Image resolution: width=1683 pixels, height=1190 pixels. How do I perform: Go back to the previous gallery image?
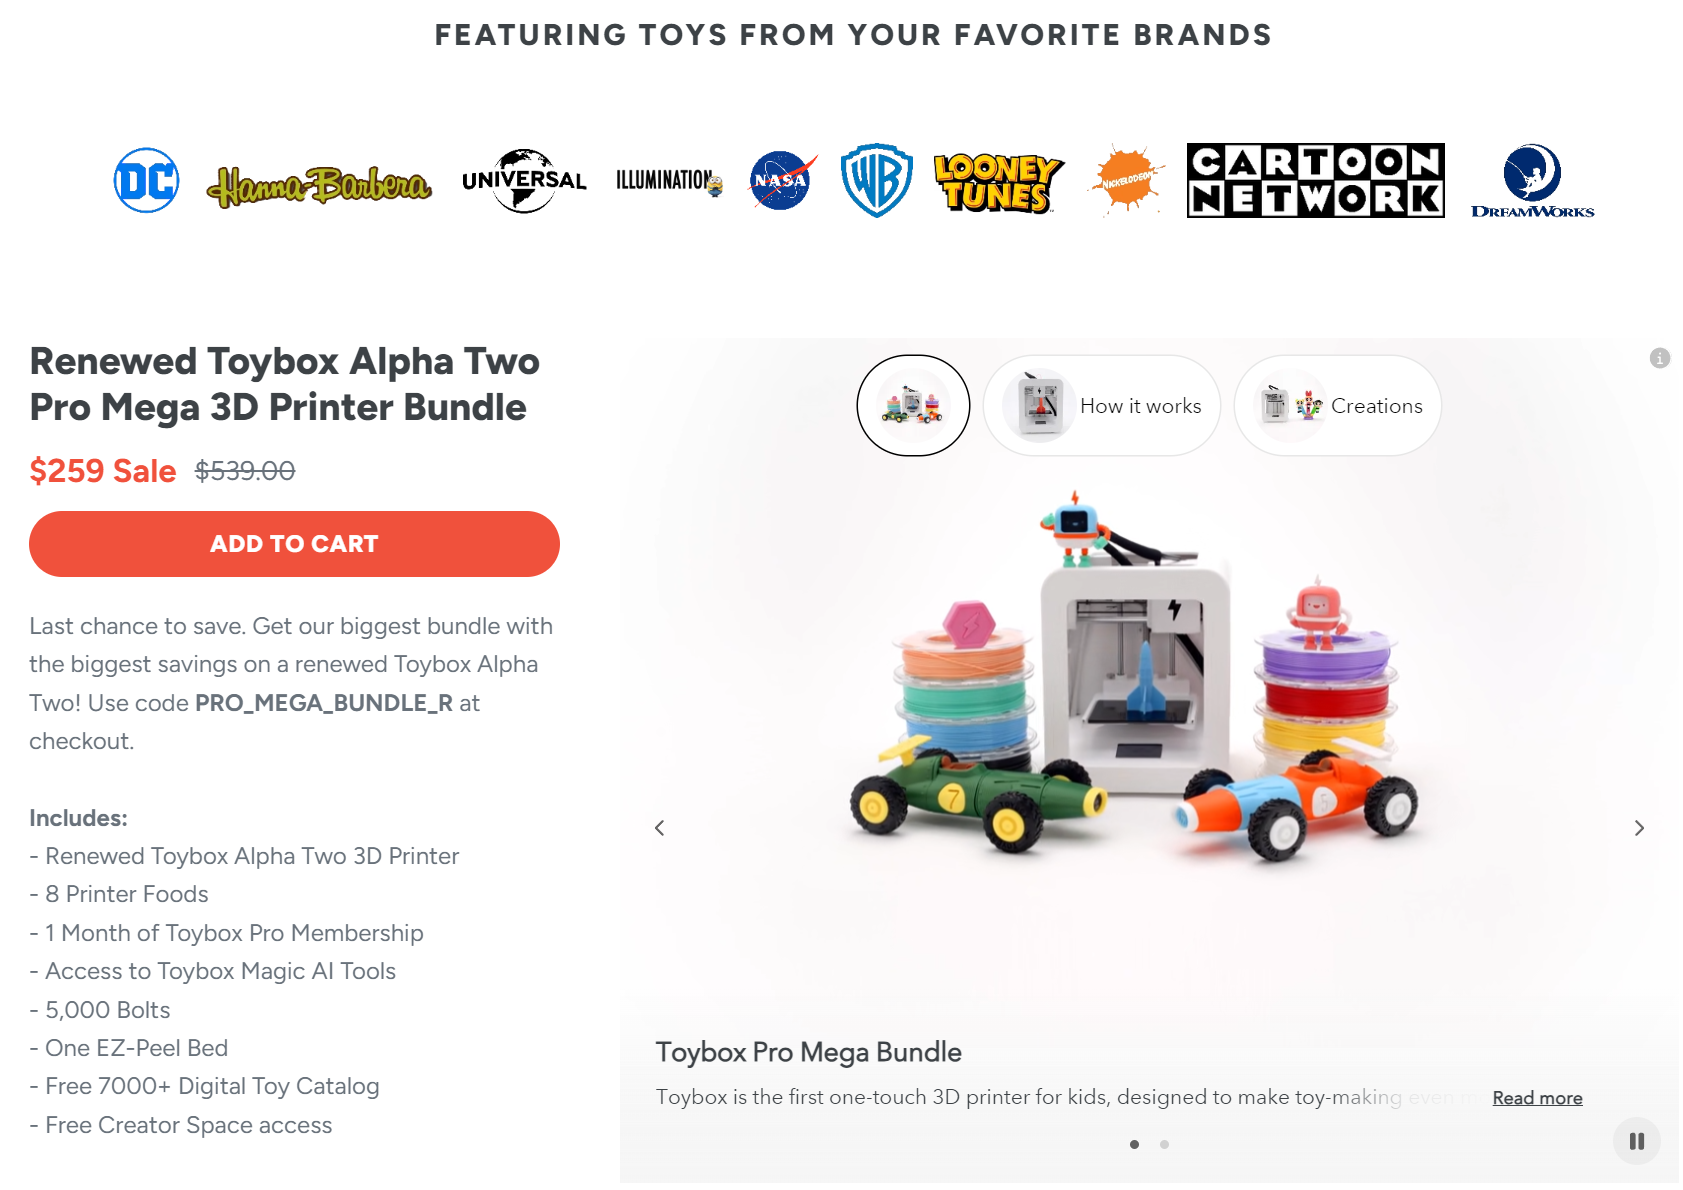click(x=660, y=828)
